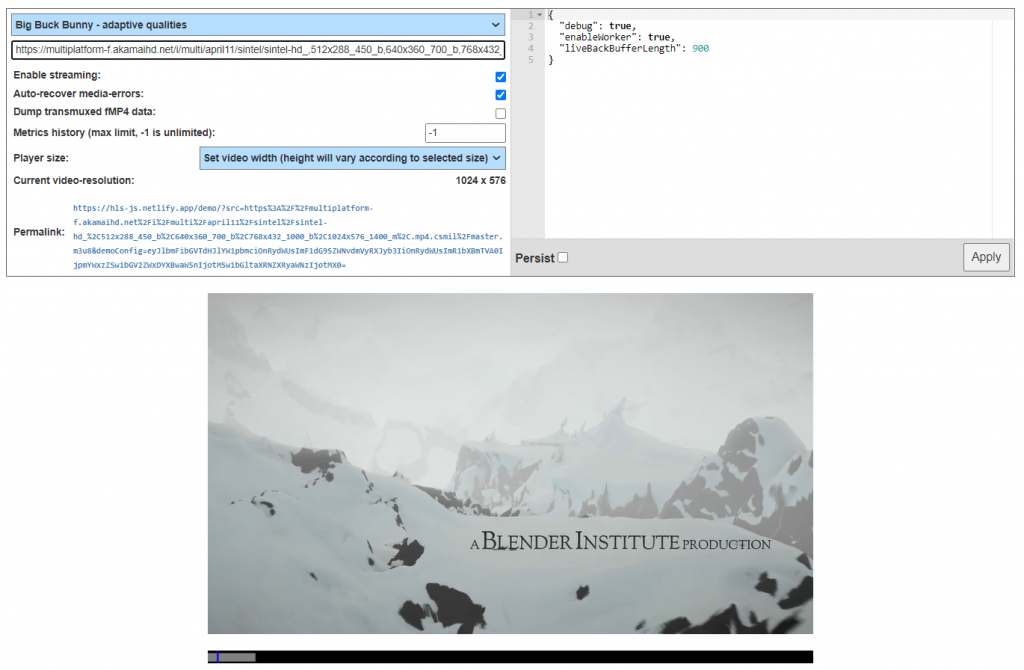The image size is (1024, 670).
Task: Seek by clicking the gray buffered bar
Action: pyautogui.click(x=238, y=657)
